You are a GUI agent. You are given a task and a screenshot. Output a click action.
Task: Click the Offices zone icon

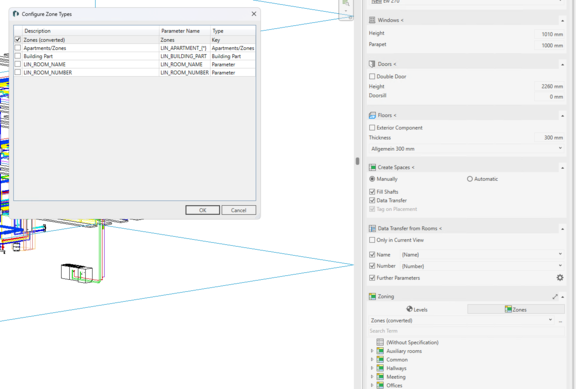380,385
